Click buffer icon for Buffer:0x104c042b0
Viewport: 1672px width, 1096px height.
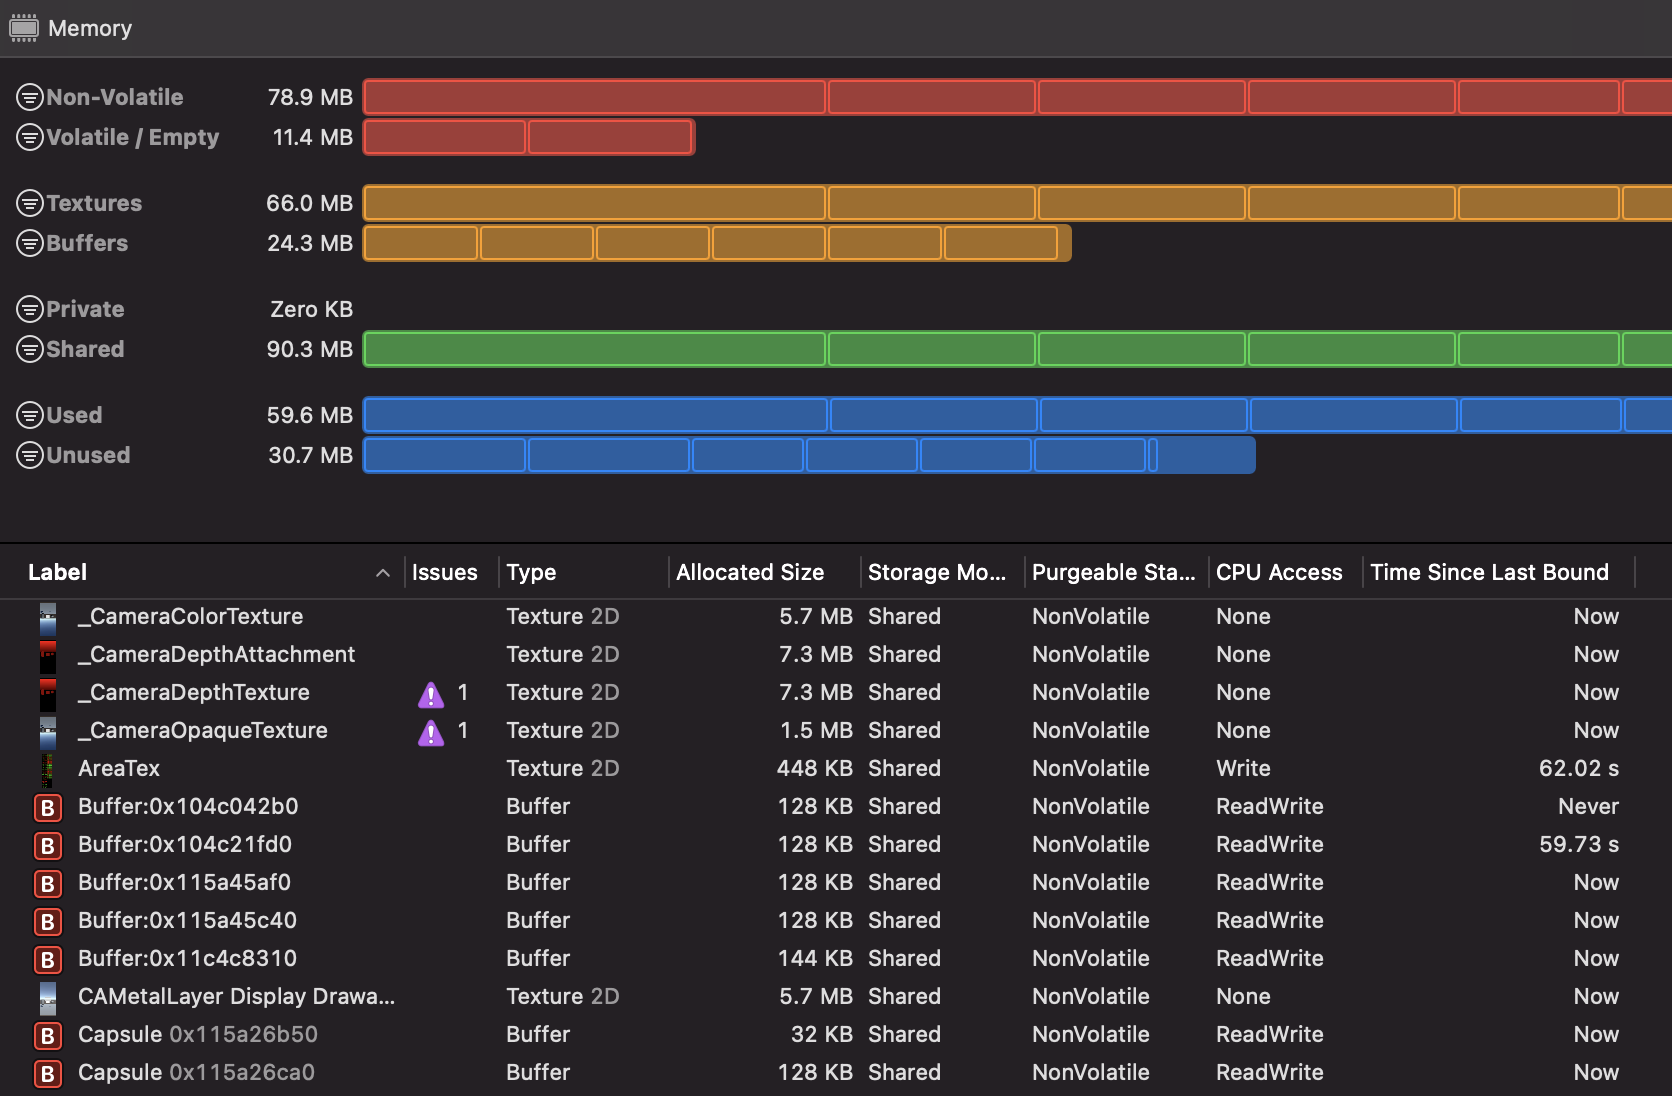pyautogui.click(x=47, y=807)
